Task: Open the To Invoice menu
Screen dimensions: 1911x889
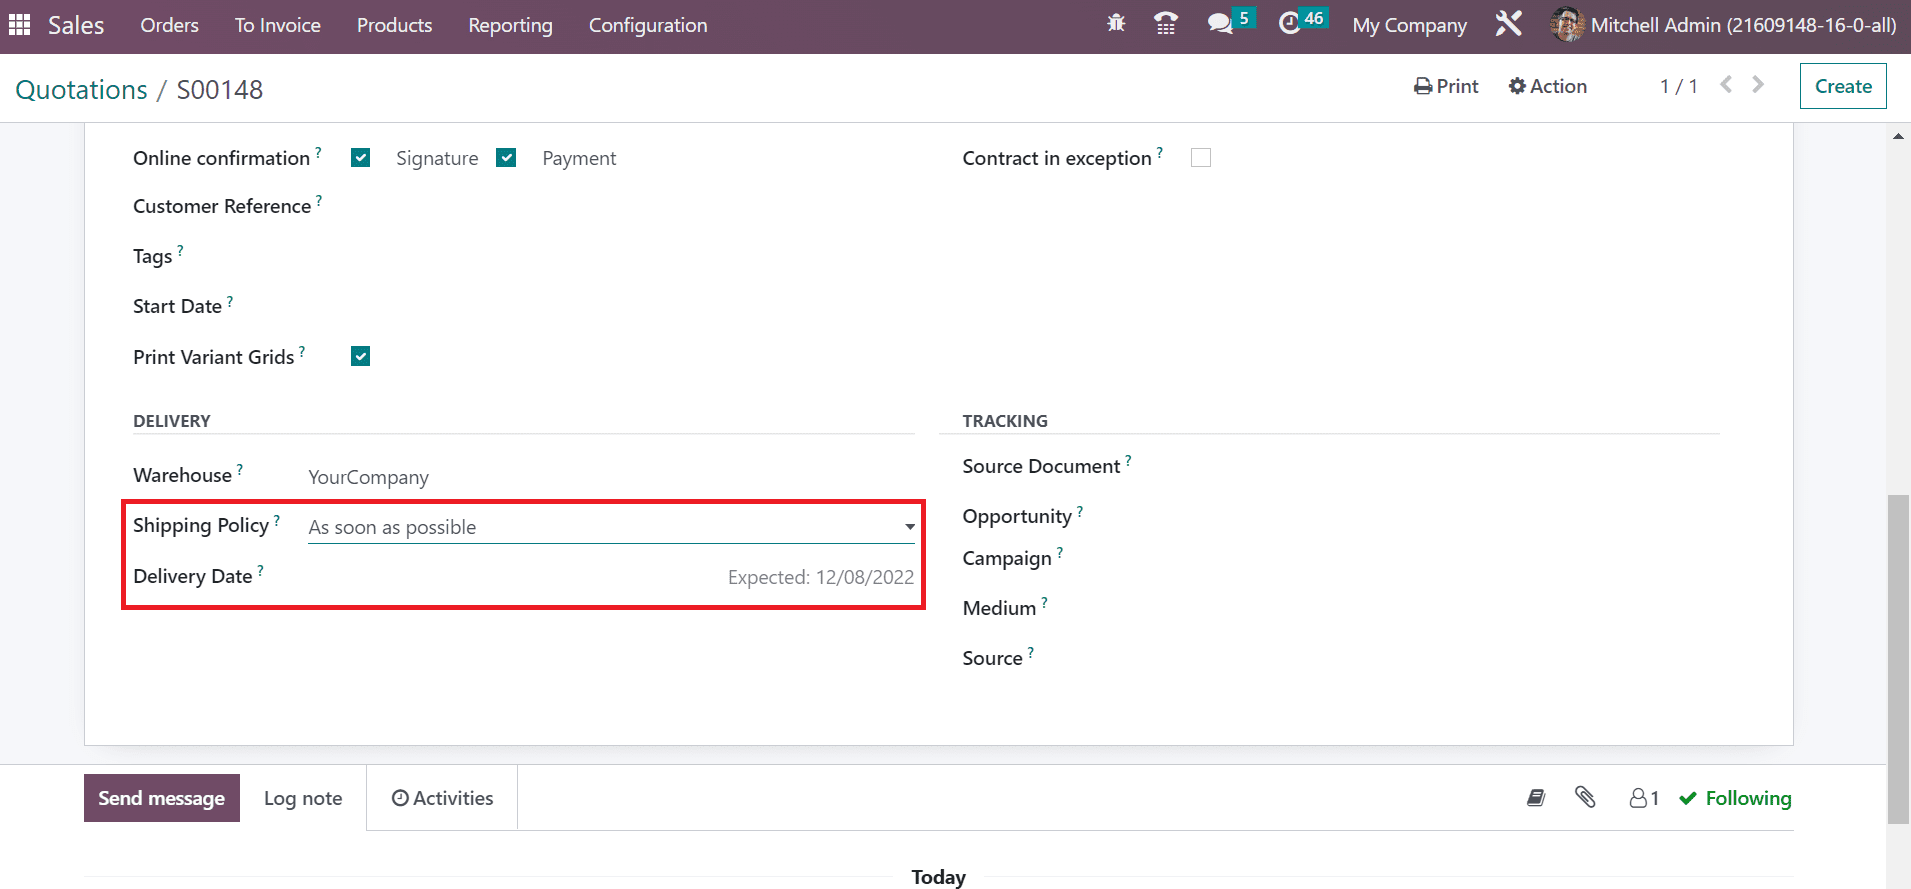Action: point(278,25)
